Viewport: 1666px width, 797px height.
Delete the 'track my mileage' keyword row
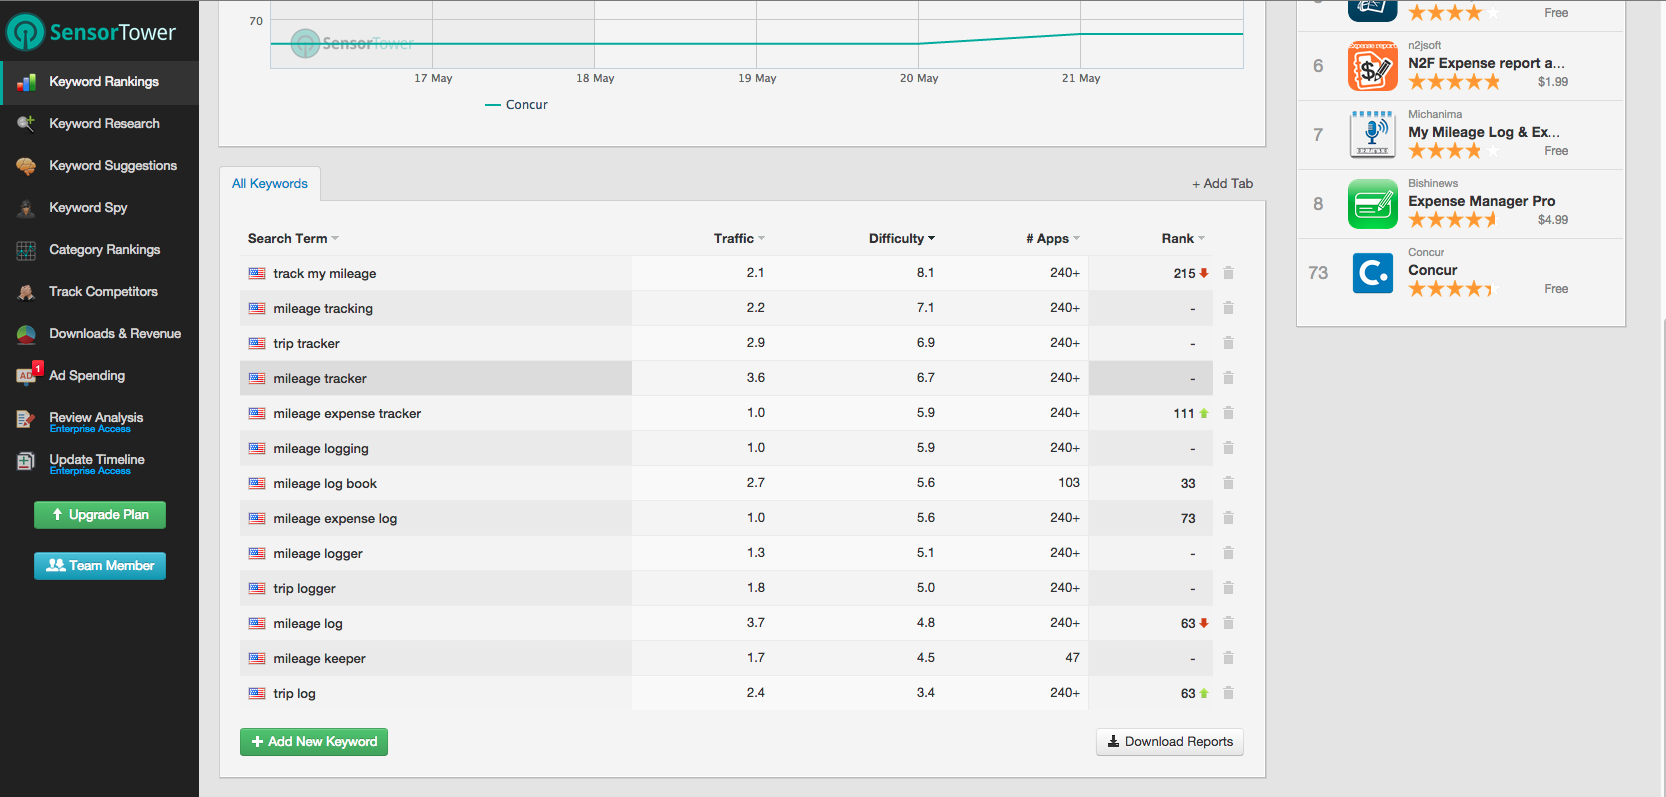click(x=1228, y=273)
